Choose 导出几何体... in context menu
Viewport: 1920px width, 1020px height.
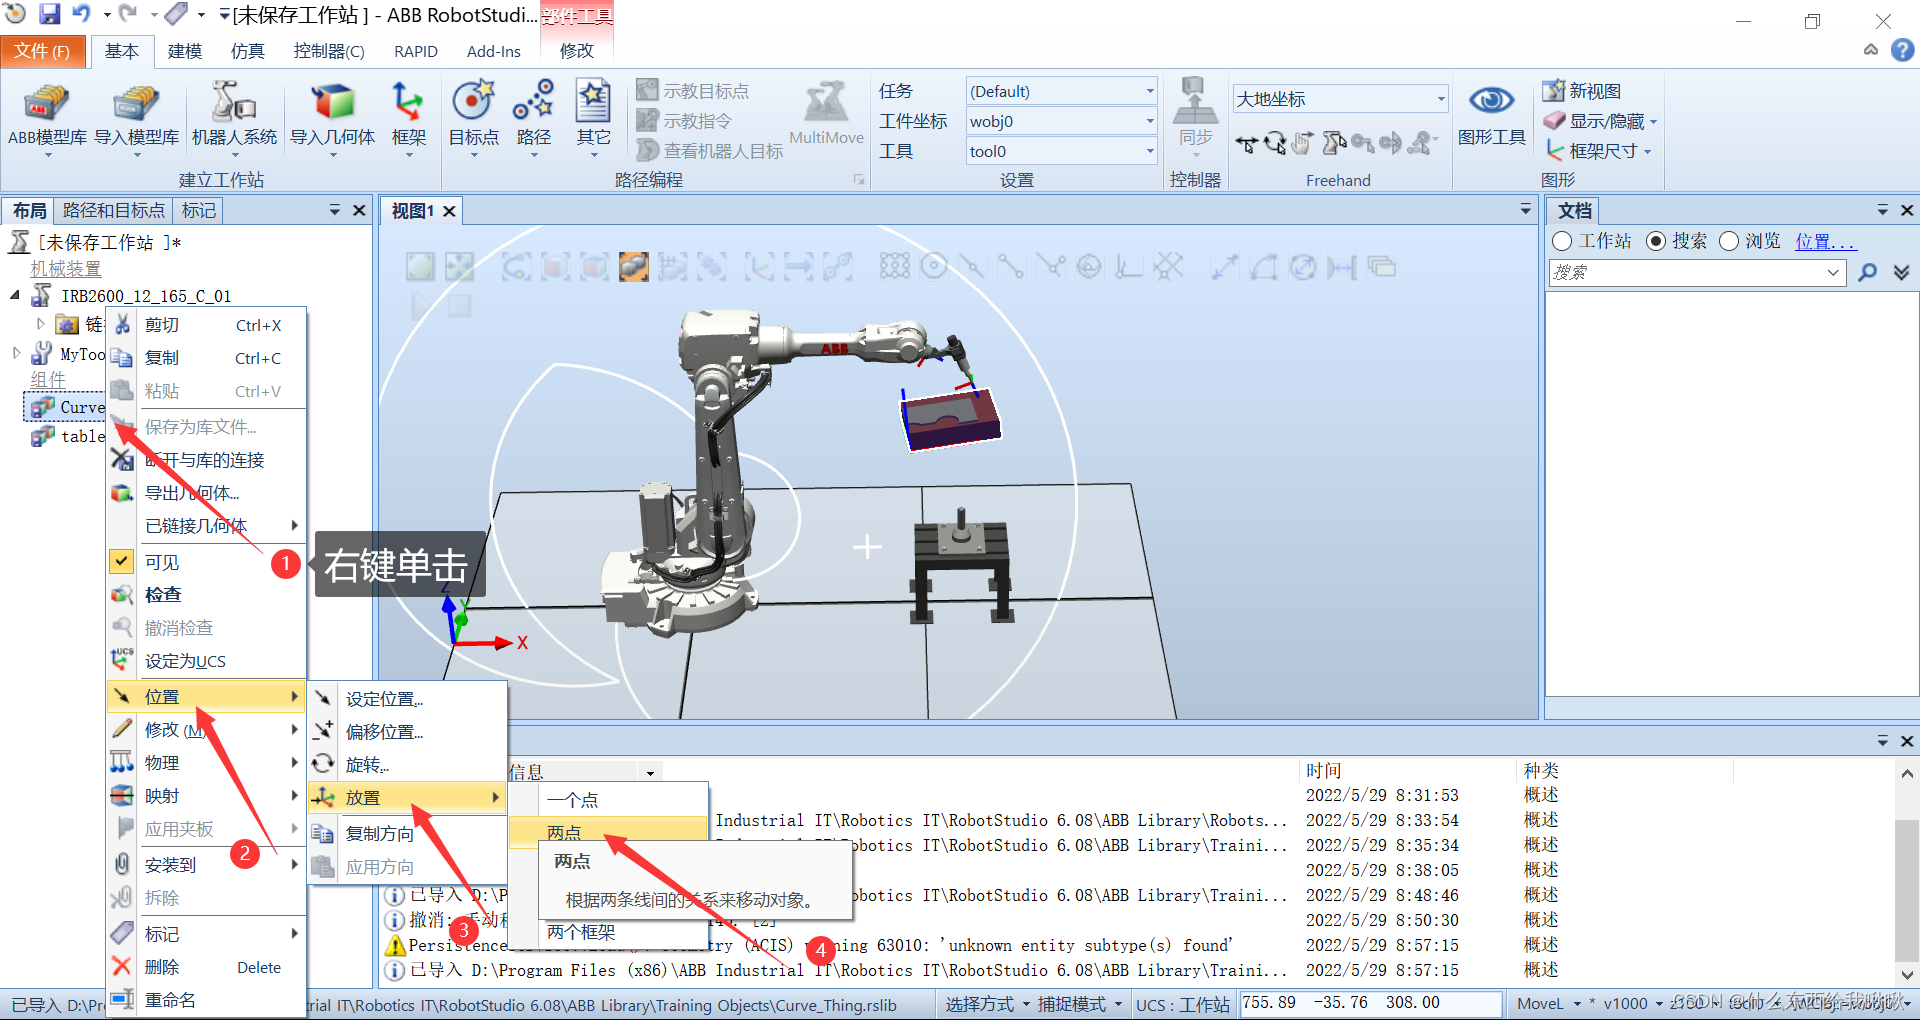(207, 493)
